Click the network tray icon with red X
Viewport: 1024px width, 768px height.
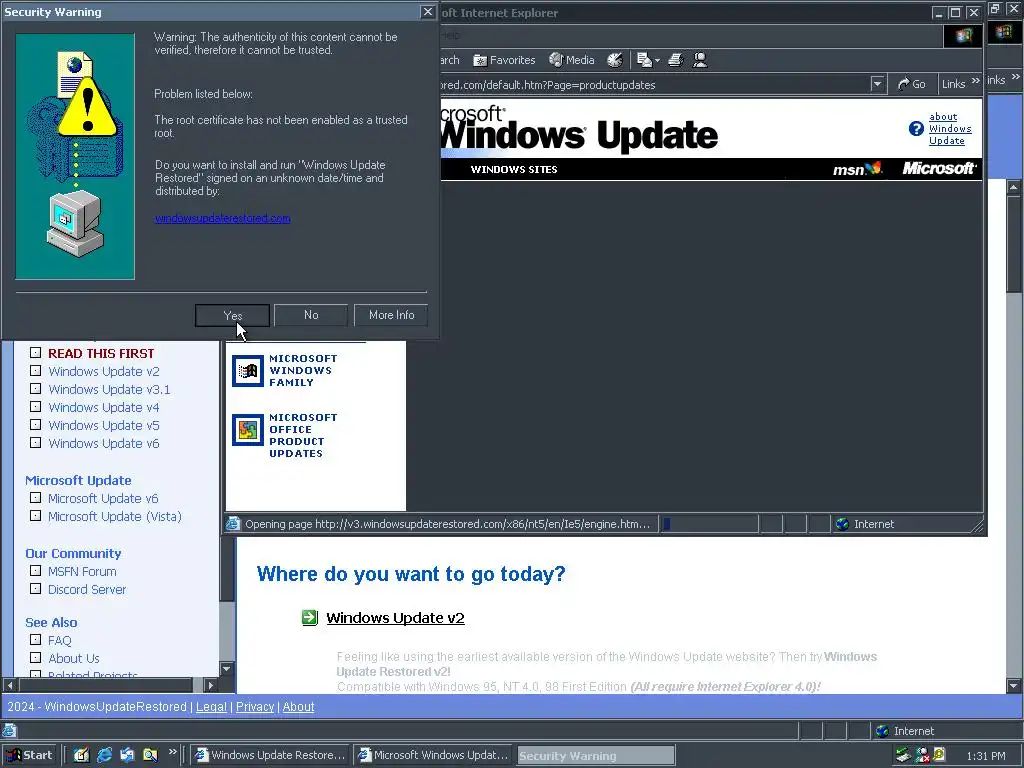point(922,756)
